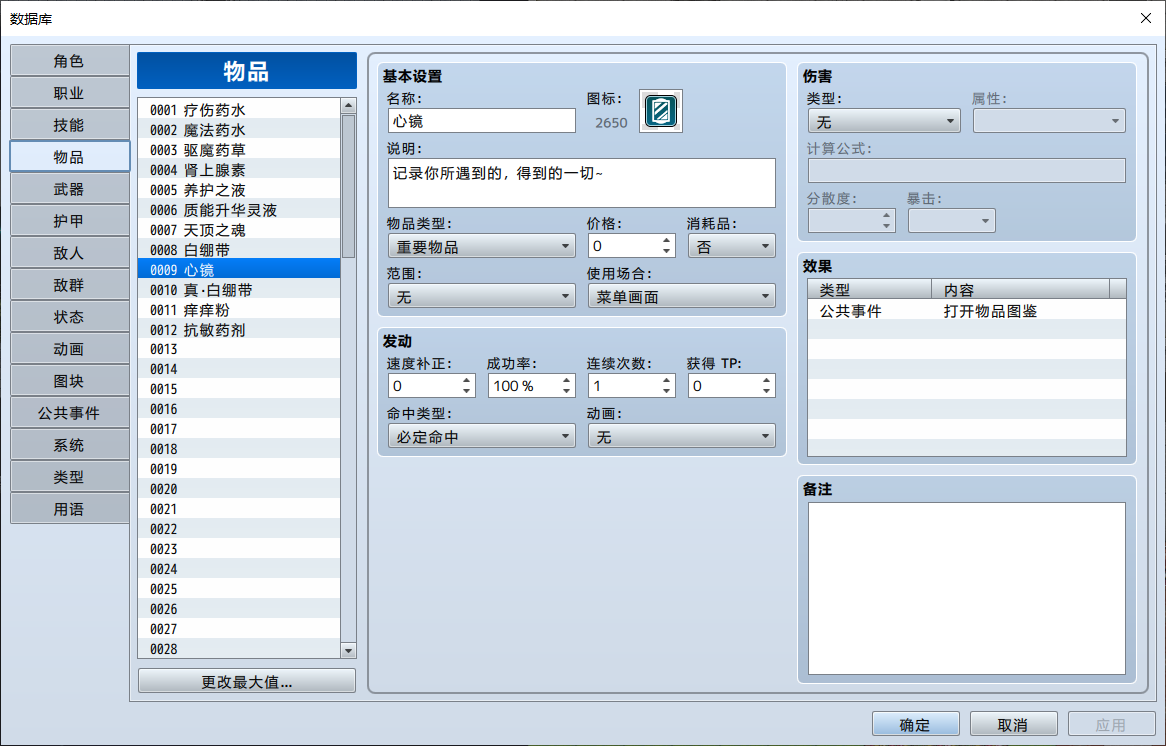Select item 0002 魔法药水
Image resolution: width=1166 pixels, height=746 pixels.
(x=239, y=129)
